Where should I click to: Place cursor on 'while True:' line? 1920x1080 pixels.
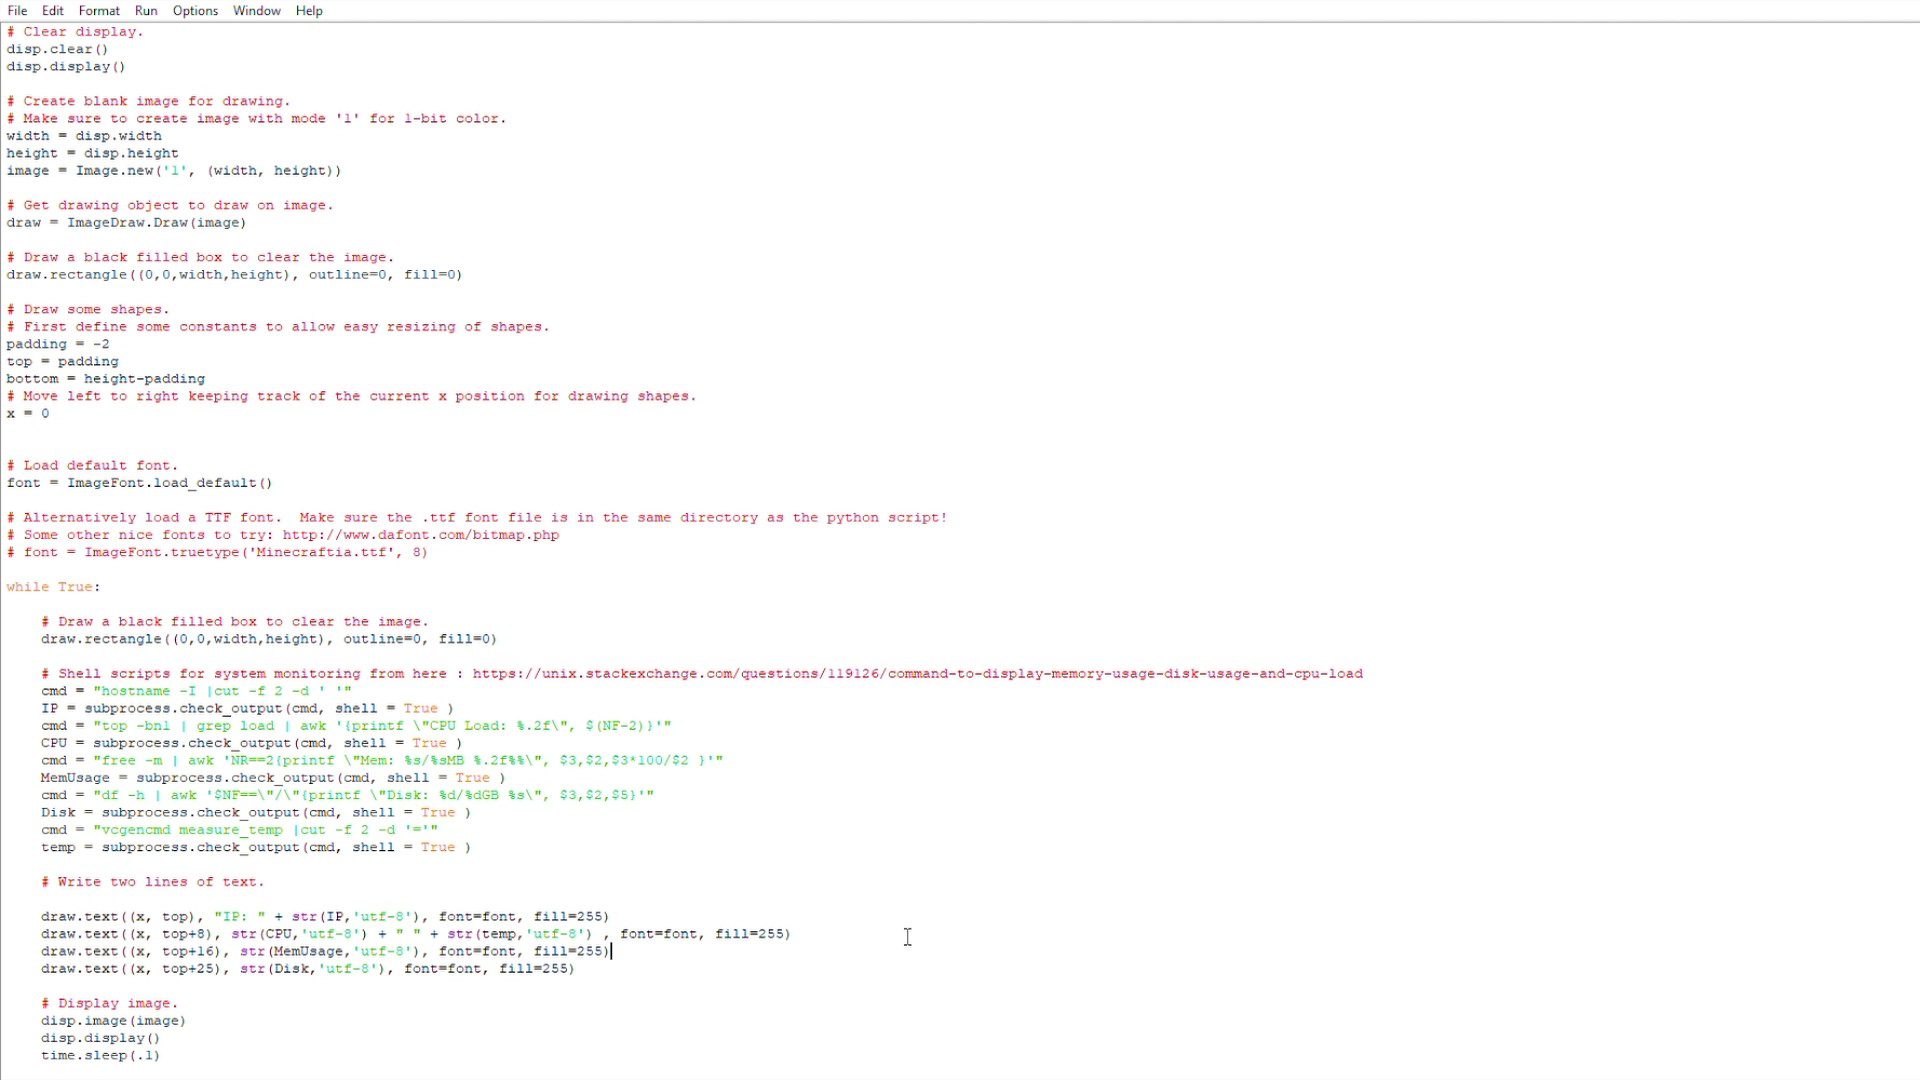(x=53, y=587)
